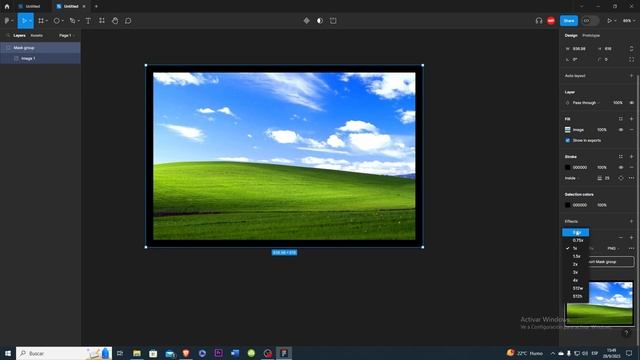This screenshot has width=640, height=360.
Task: Click the home icon in the tab bar
Action: click(7, 7)
